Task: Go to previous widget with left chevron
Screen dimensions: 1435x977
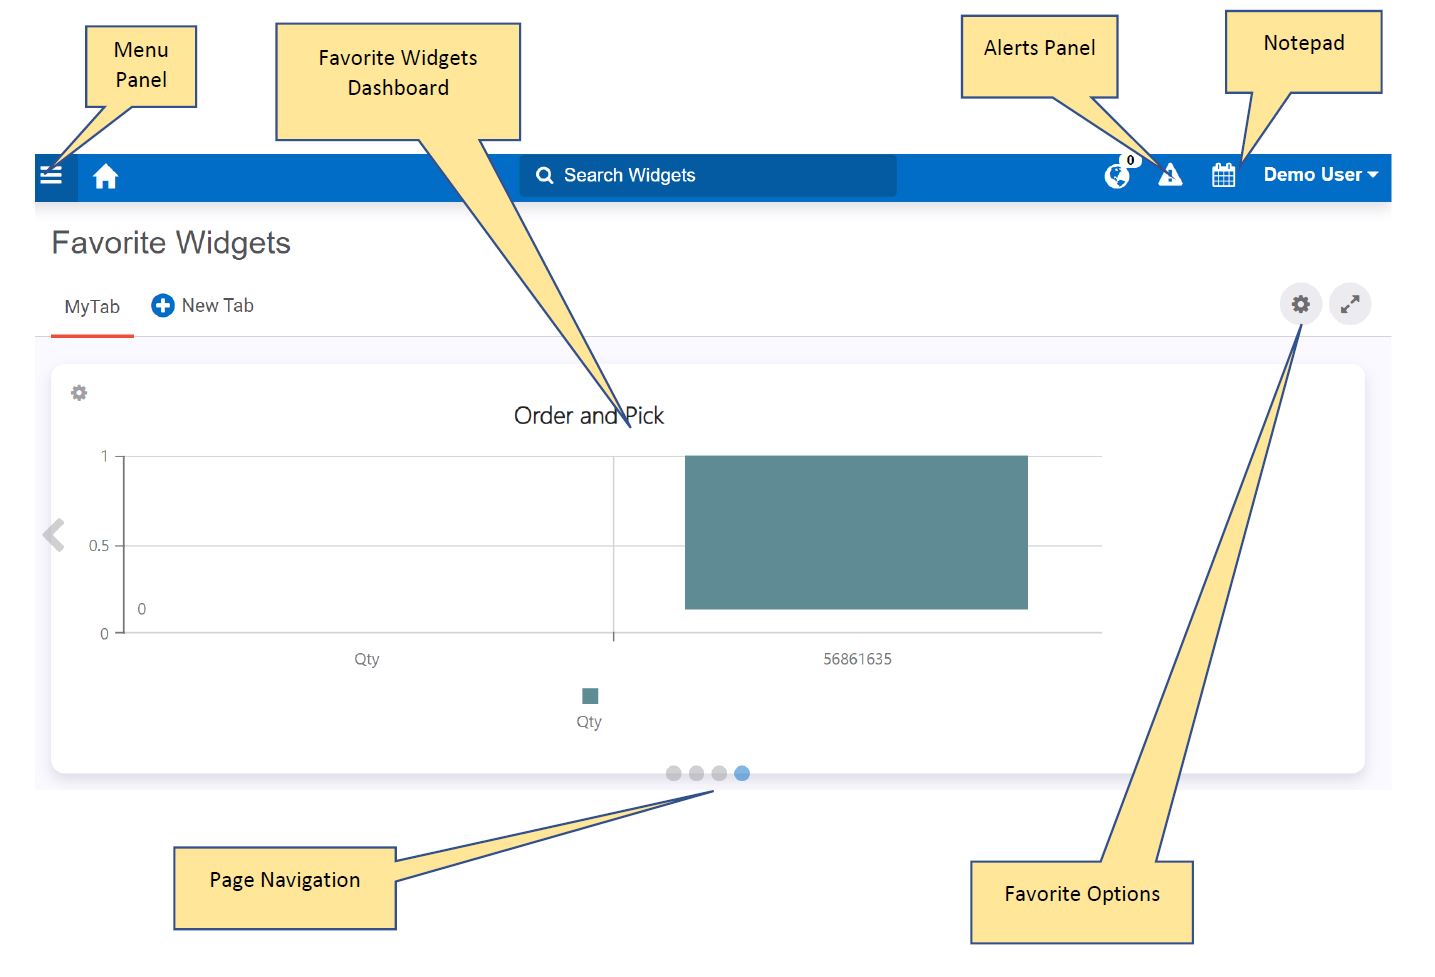Action: click(x=54, y=535)
